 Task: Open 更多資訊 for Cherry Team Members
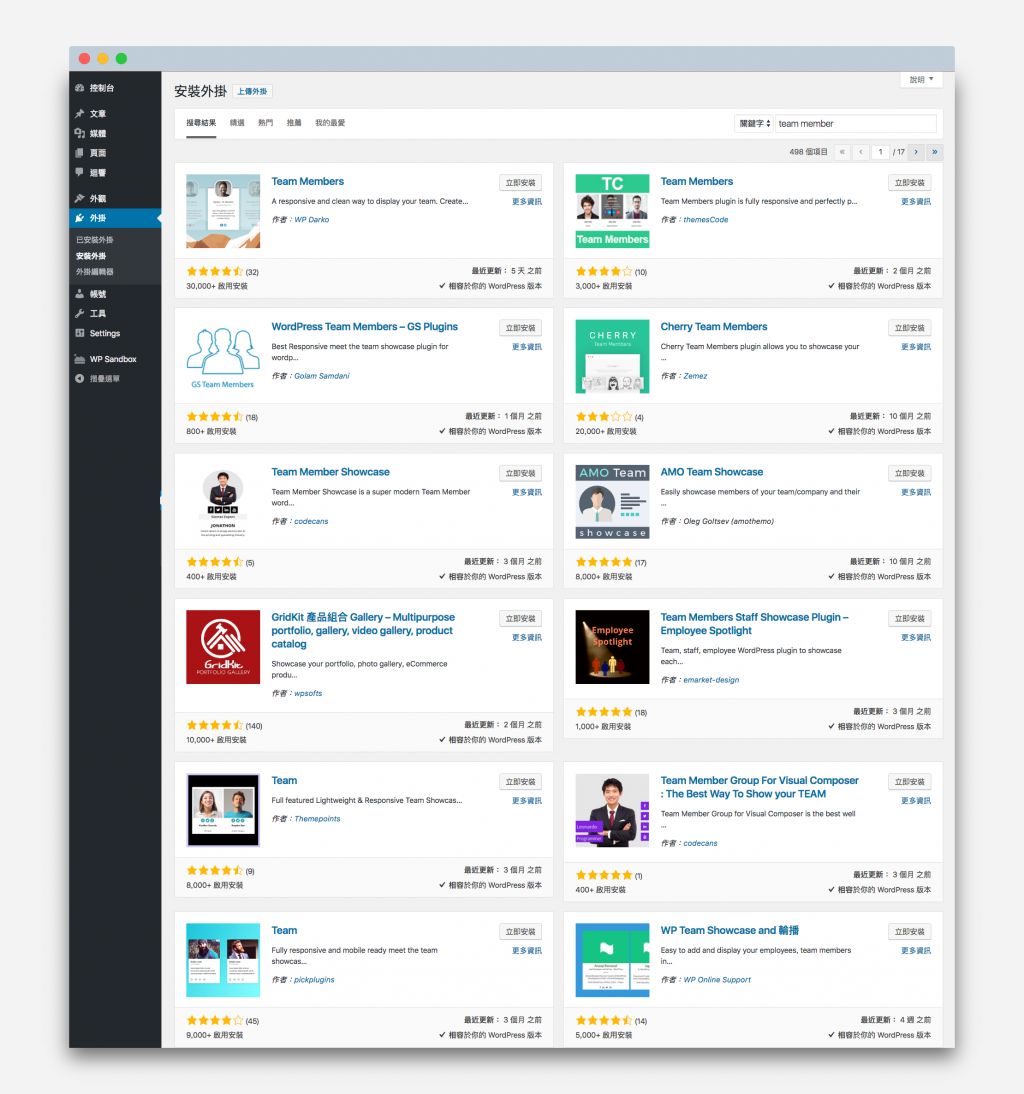[916, 347]
